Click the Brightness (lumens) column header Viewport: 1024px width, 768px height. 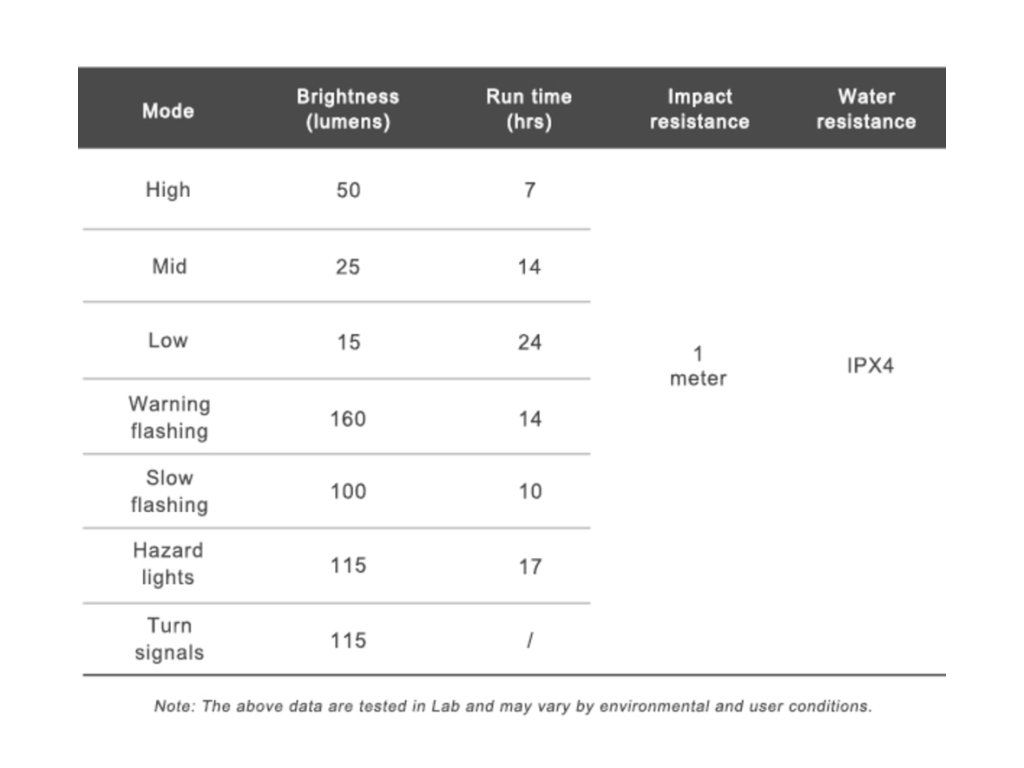347,110
